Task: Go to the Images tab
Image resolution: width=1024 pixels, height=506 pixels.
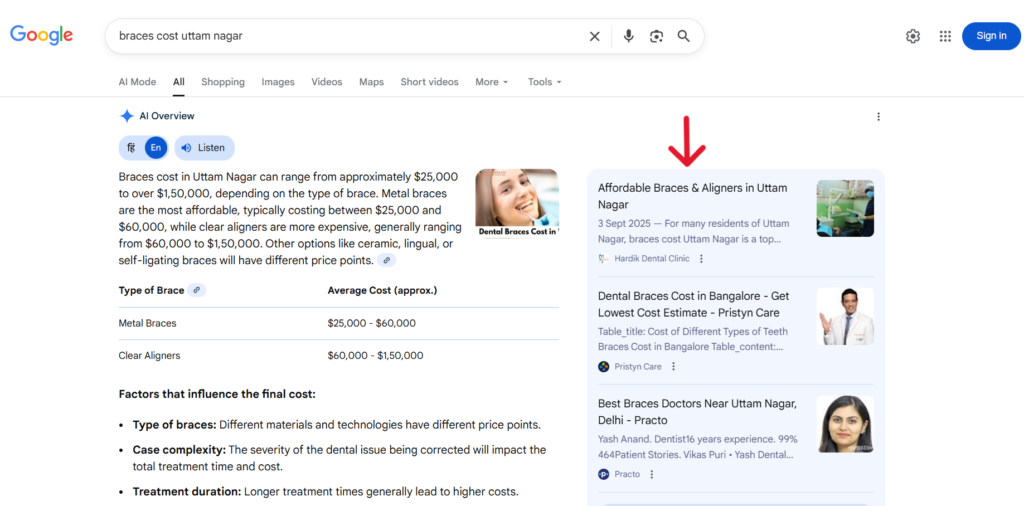Action: point(278,82)
